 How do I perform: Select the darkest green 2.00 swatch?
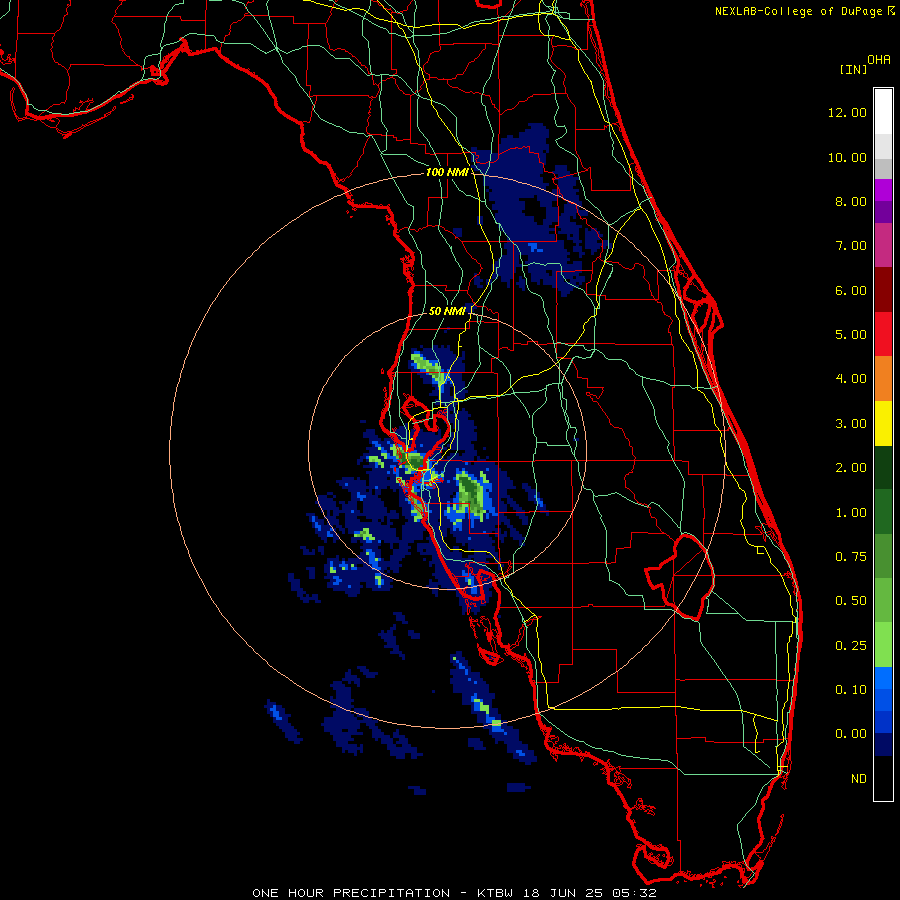coord(883,468)
